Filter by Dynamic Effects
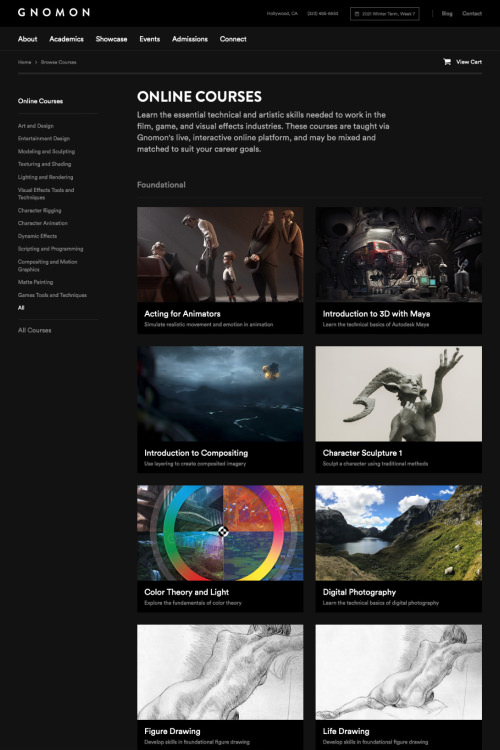The width and height of the screenshot is (500, 750). pos(37,236)
